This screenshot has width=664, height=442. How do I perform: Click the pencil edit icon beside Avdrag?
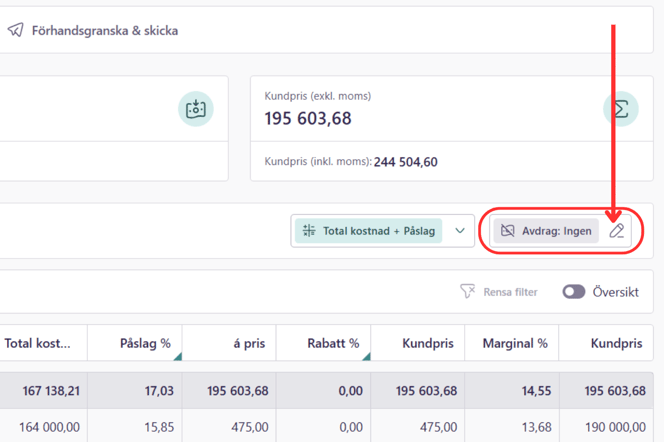617,231
